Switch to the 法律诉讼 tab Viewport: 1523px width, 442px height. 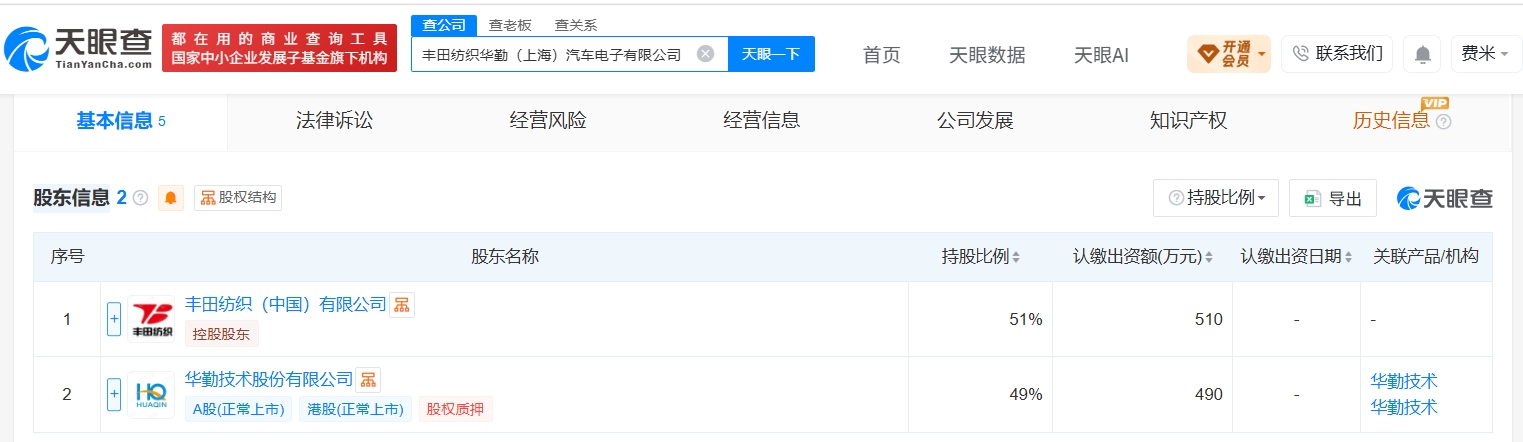[x=334, y=121]
